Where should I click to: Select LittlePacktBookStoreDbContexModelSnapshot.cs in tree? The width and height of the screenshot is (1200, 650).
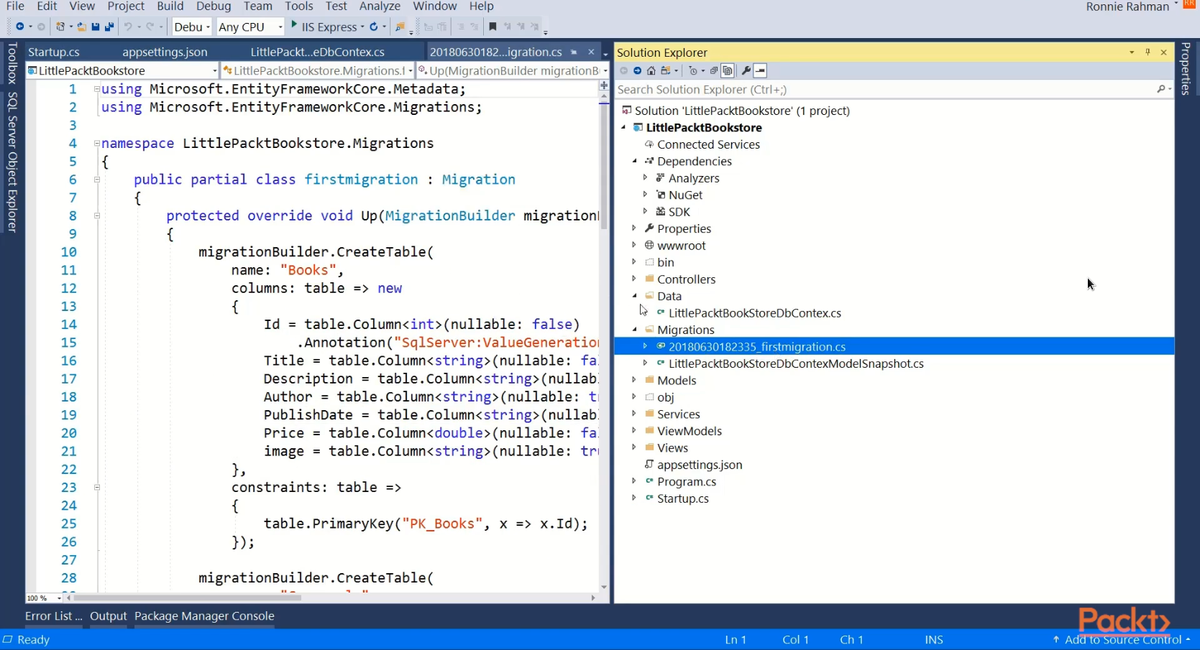pyautogui.click(x=796, y=363)
